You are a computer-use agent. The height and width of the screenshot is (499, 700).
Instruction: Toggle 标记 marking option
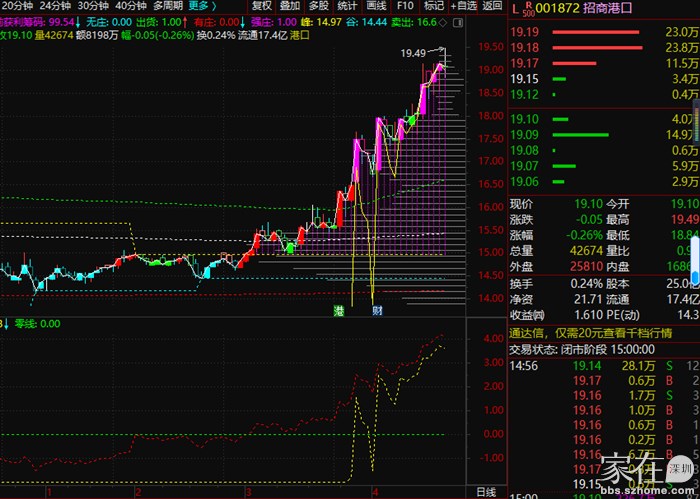coord(433,6)
